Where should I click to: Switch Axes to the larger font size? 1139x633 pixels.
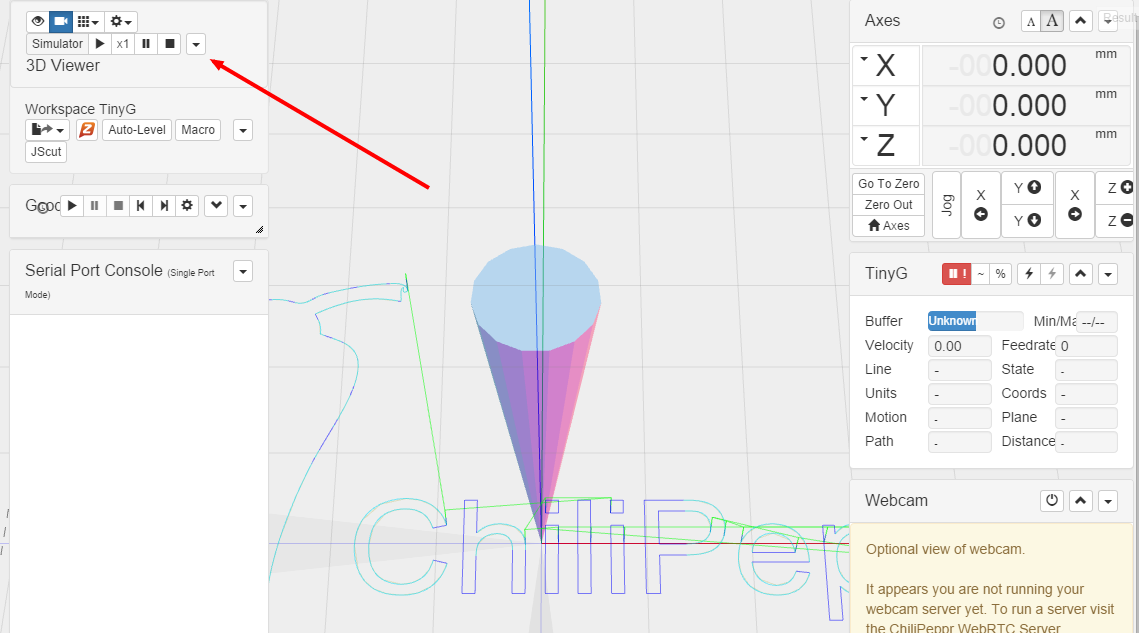[1051, 22]
